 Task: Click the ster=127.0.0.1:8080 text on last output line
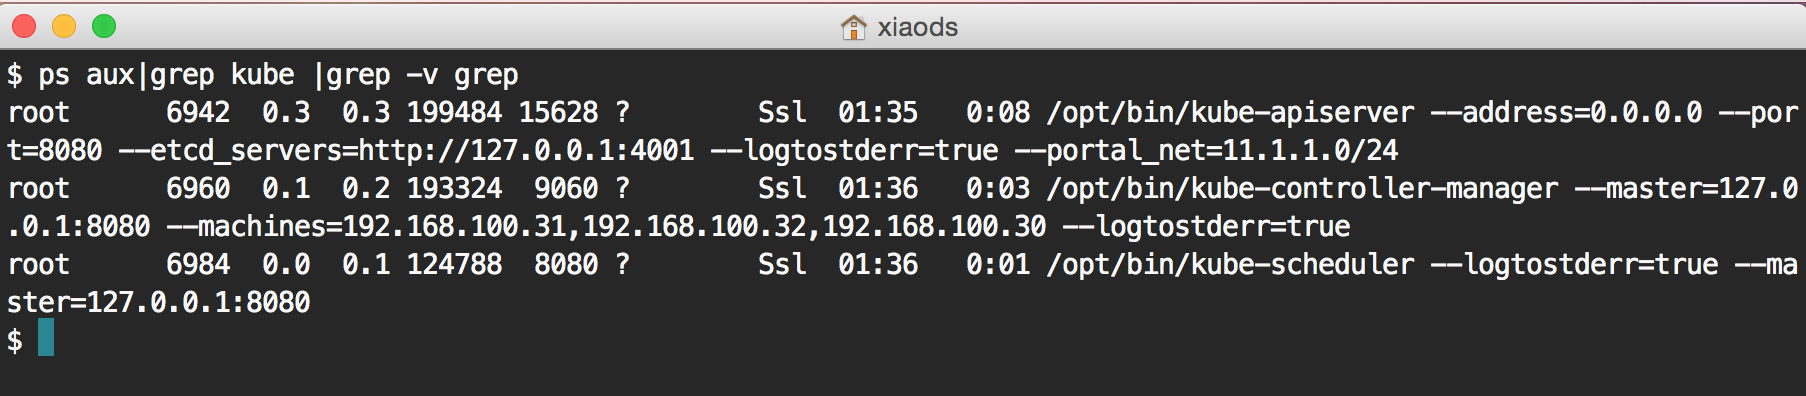pyautogui.click(x=158, y=302)
